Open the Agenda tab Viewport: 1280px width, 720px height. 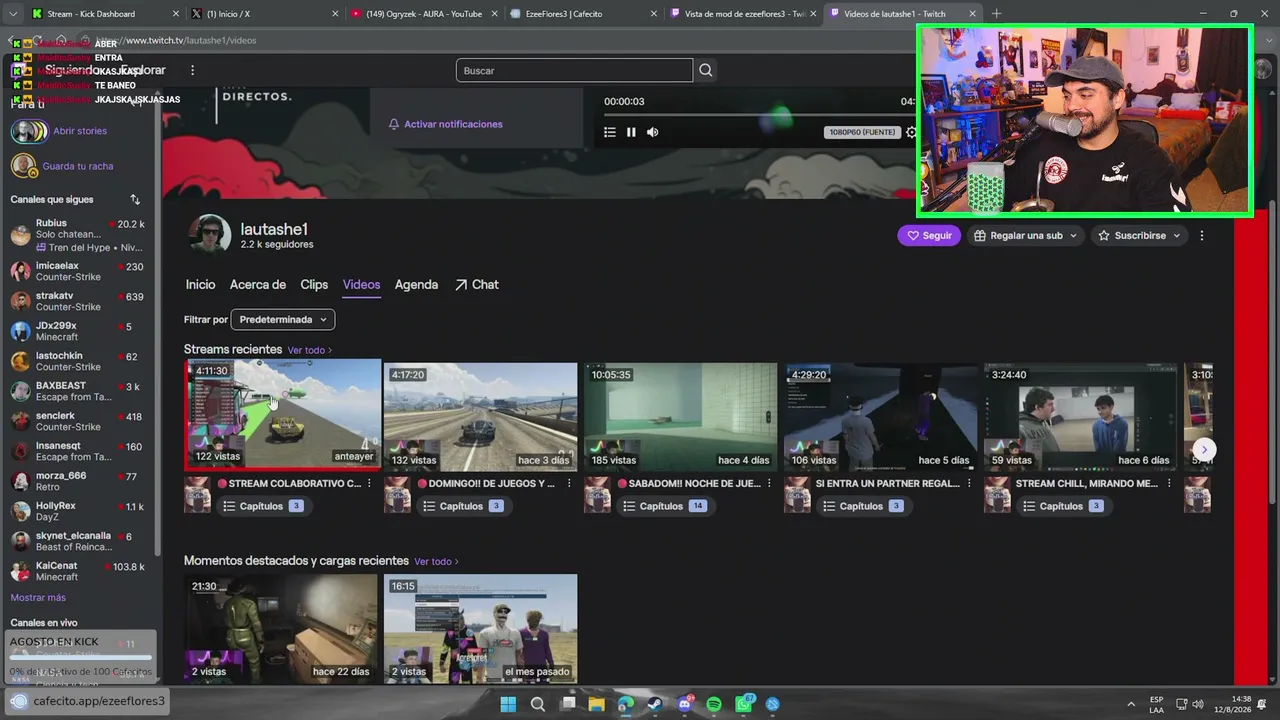[x=416, y=285]
